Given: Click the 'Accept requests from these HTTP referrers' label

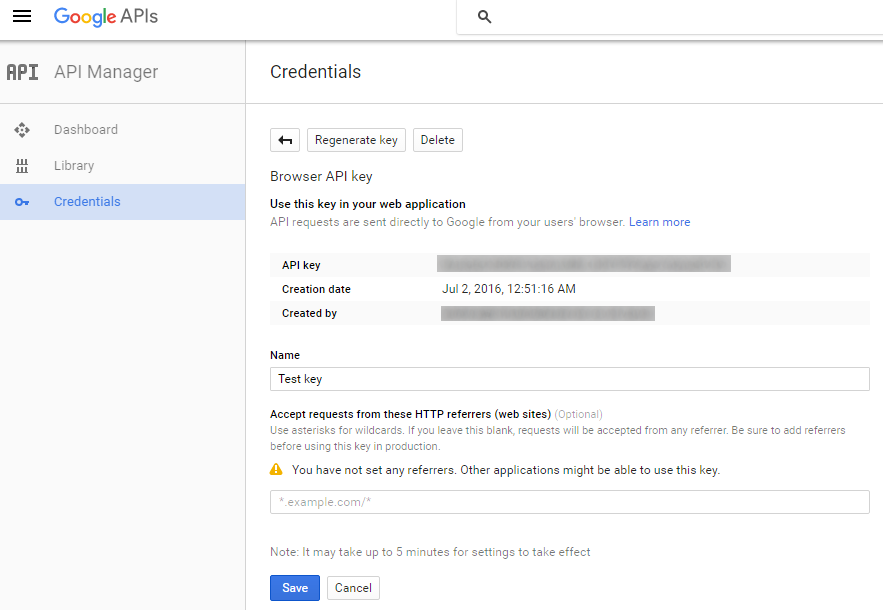Looking at the screenshot, I should point(411,415).
